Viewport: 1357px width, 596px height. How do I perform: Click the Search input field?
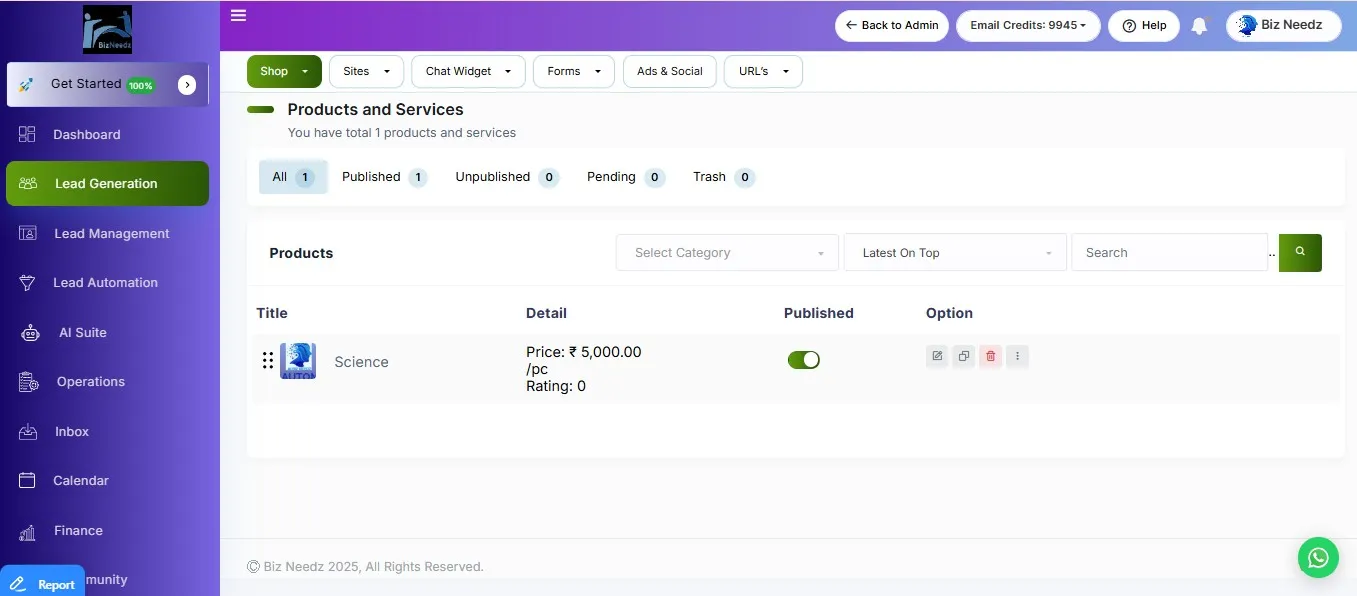1169,253
